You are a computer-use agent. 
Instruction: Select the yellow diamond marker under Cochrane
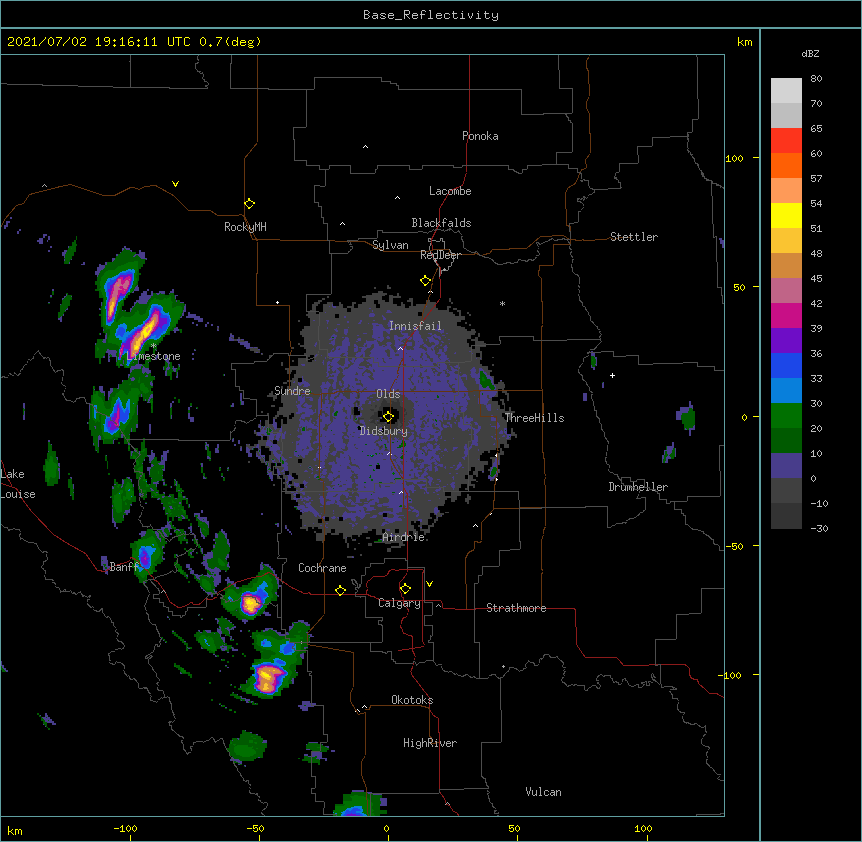340,590
